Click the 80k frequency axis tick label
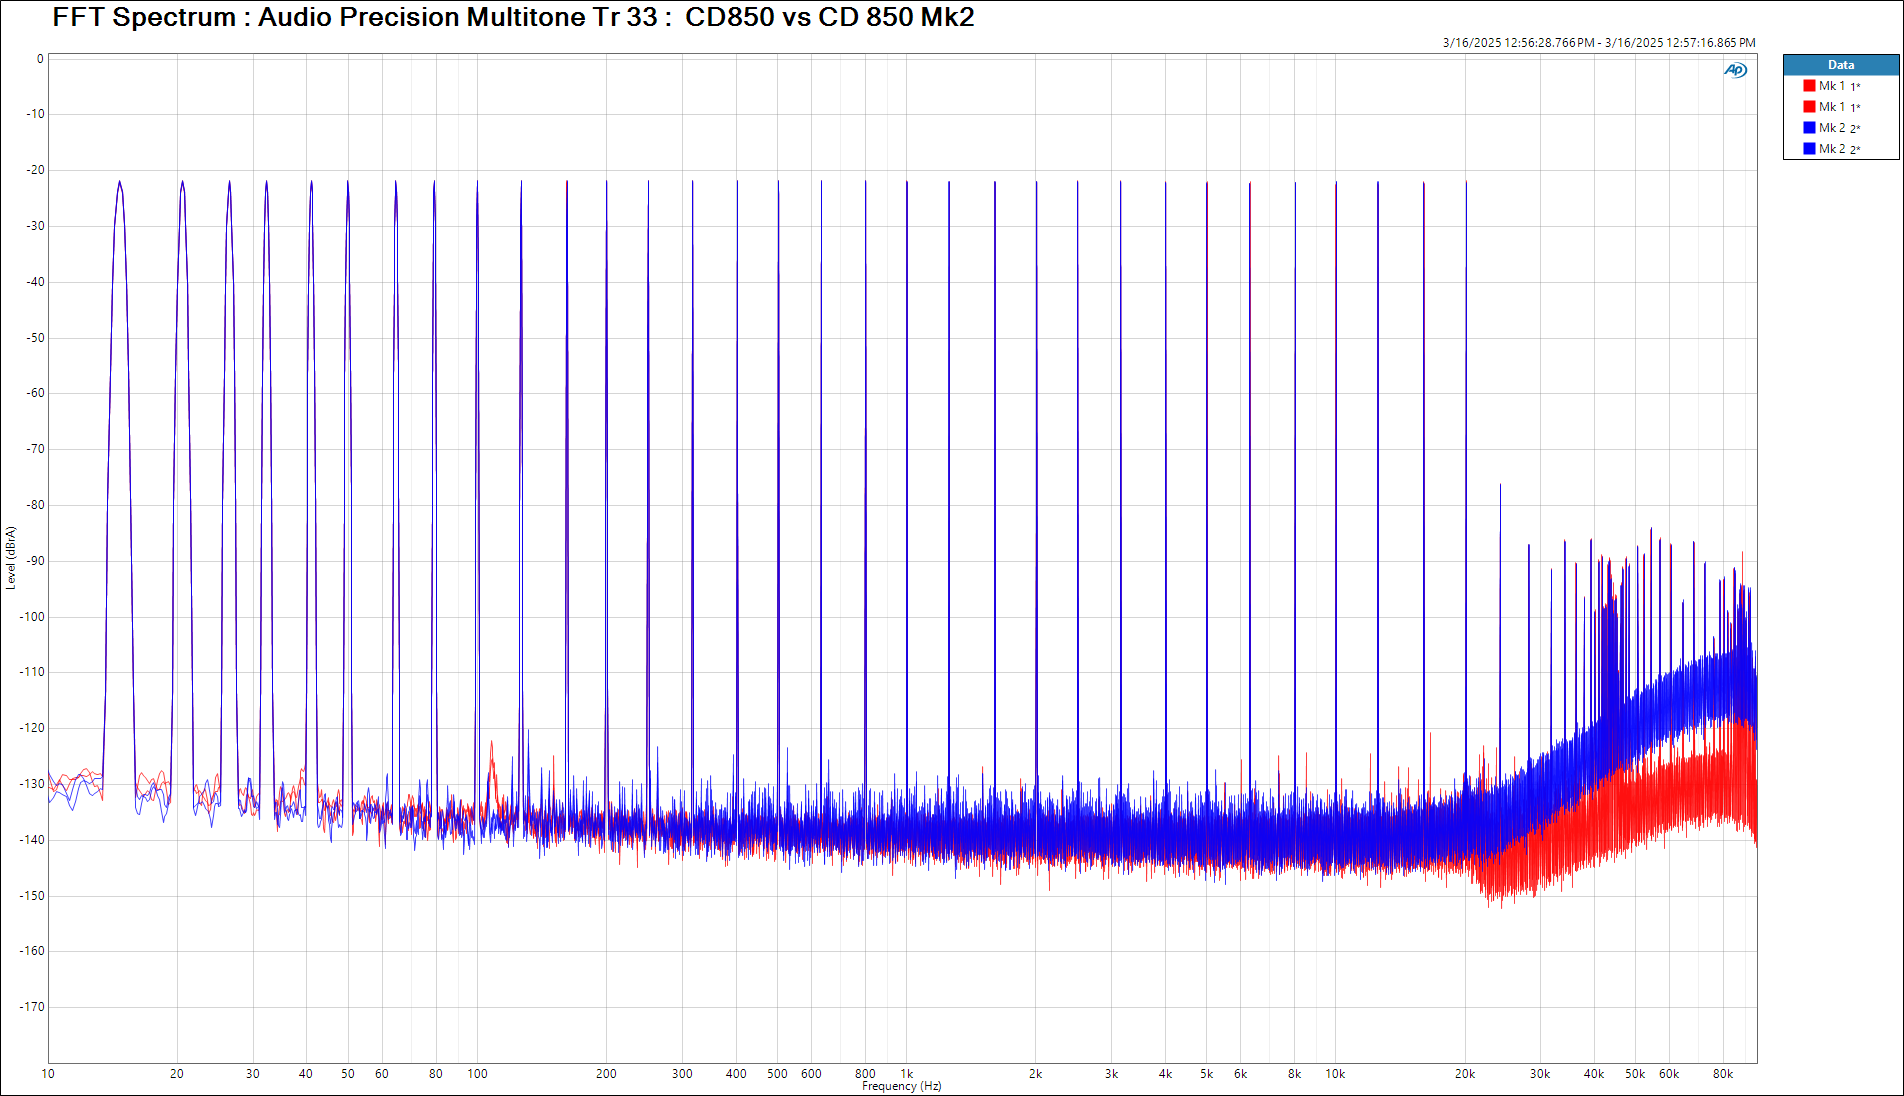This screenshot has width=1904, height=1096. (x=1723, y=1074)
